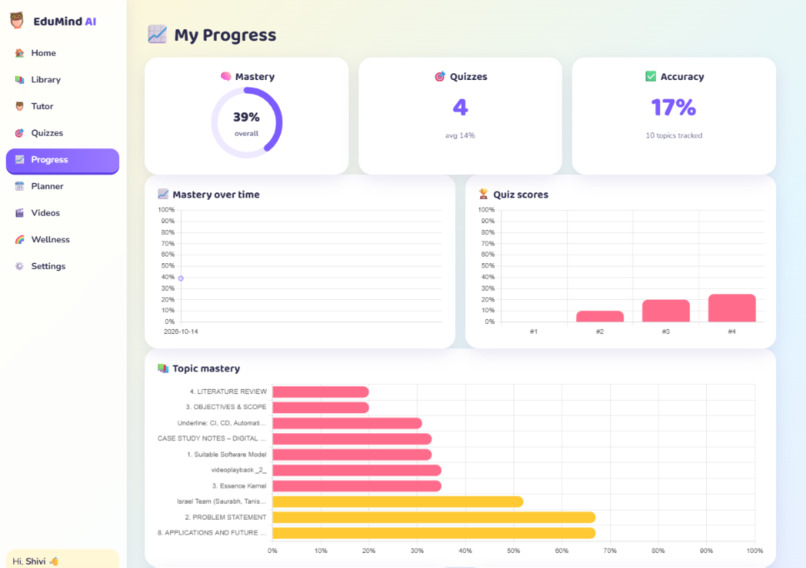
Task: Click the avg 14% text
Action: pyautogui.click(x=460, y=136)
